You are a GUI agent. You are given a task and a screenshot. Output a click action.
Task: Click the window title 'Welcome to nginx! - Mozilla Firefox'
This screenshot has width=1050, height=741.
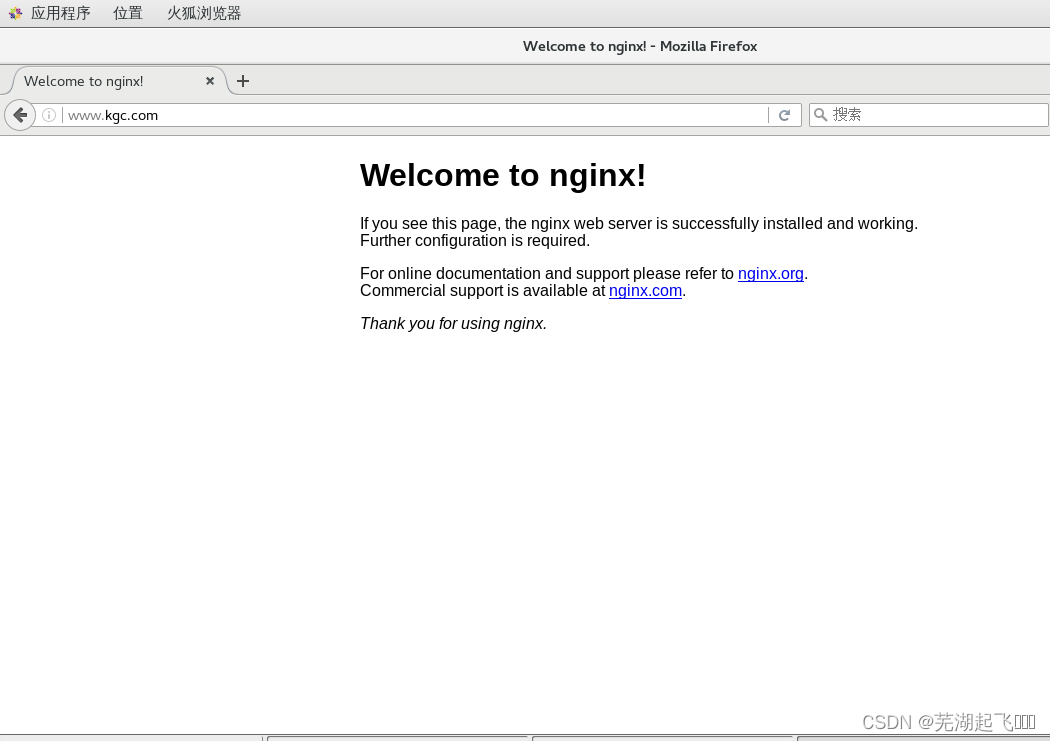point(640,46)
